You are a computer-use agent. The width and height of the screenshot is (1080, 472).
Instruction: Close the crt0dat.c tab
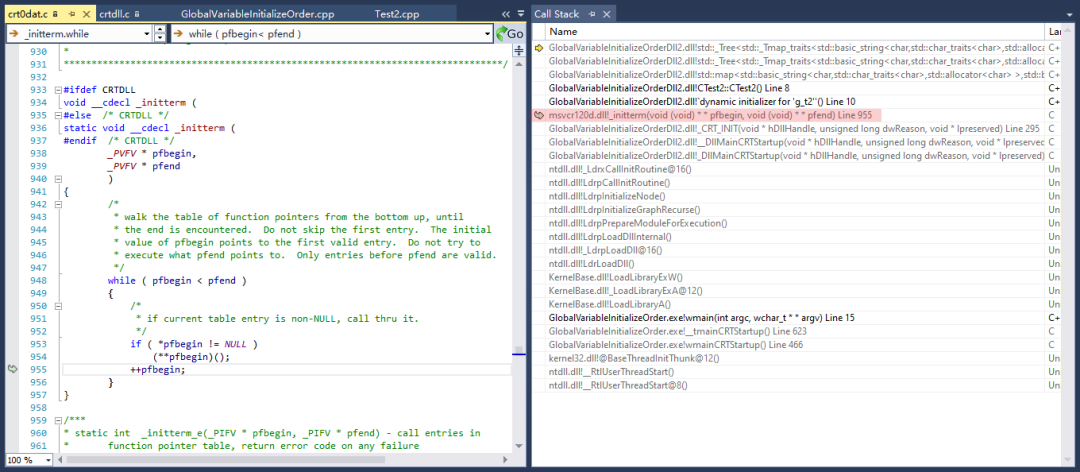click(85, 14)
